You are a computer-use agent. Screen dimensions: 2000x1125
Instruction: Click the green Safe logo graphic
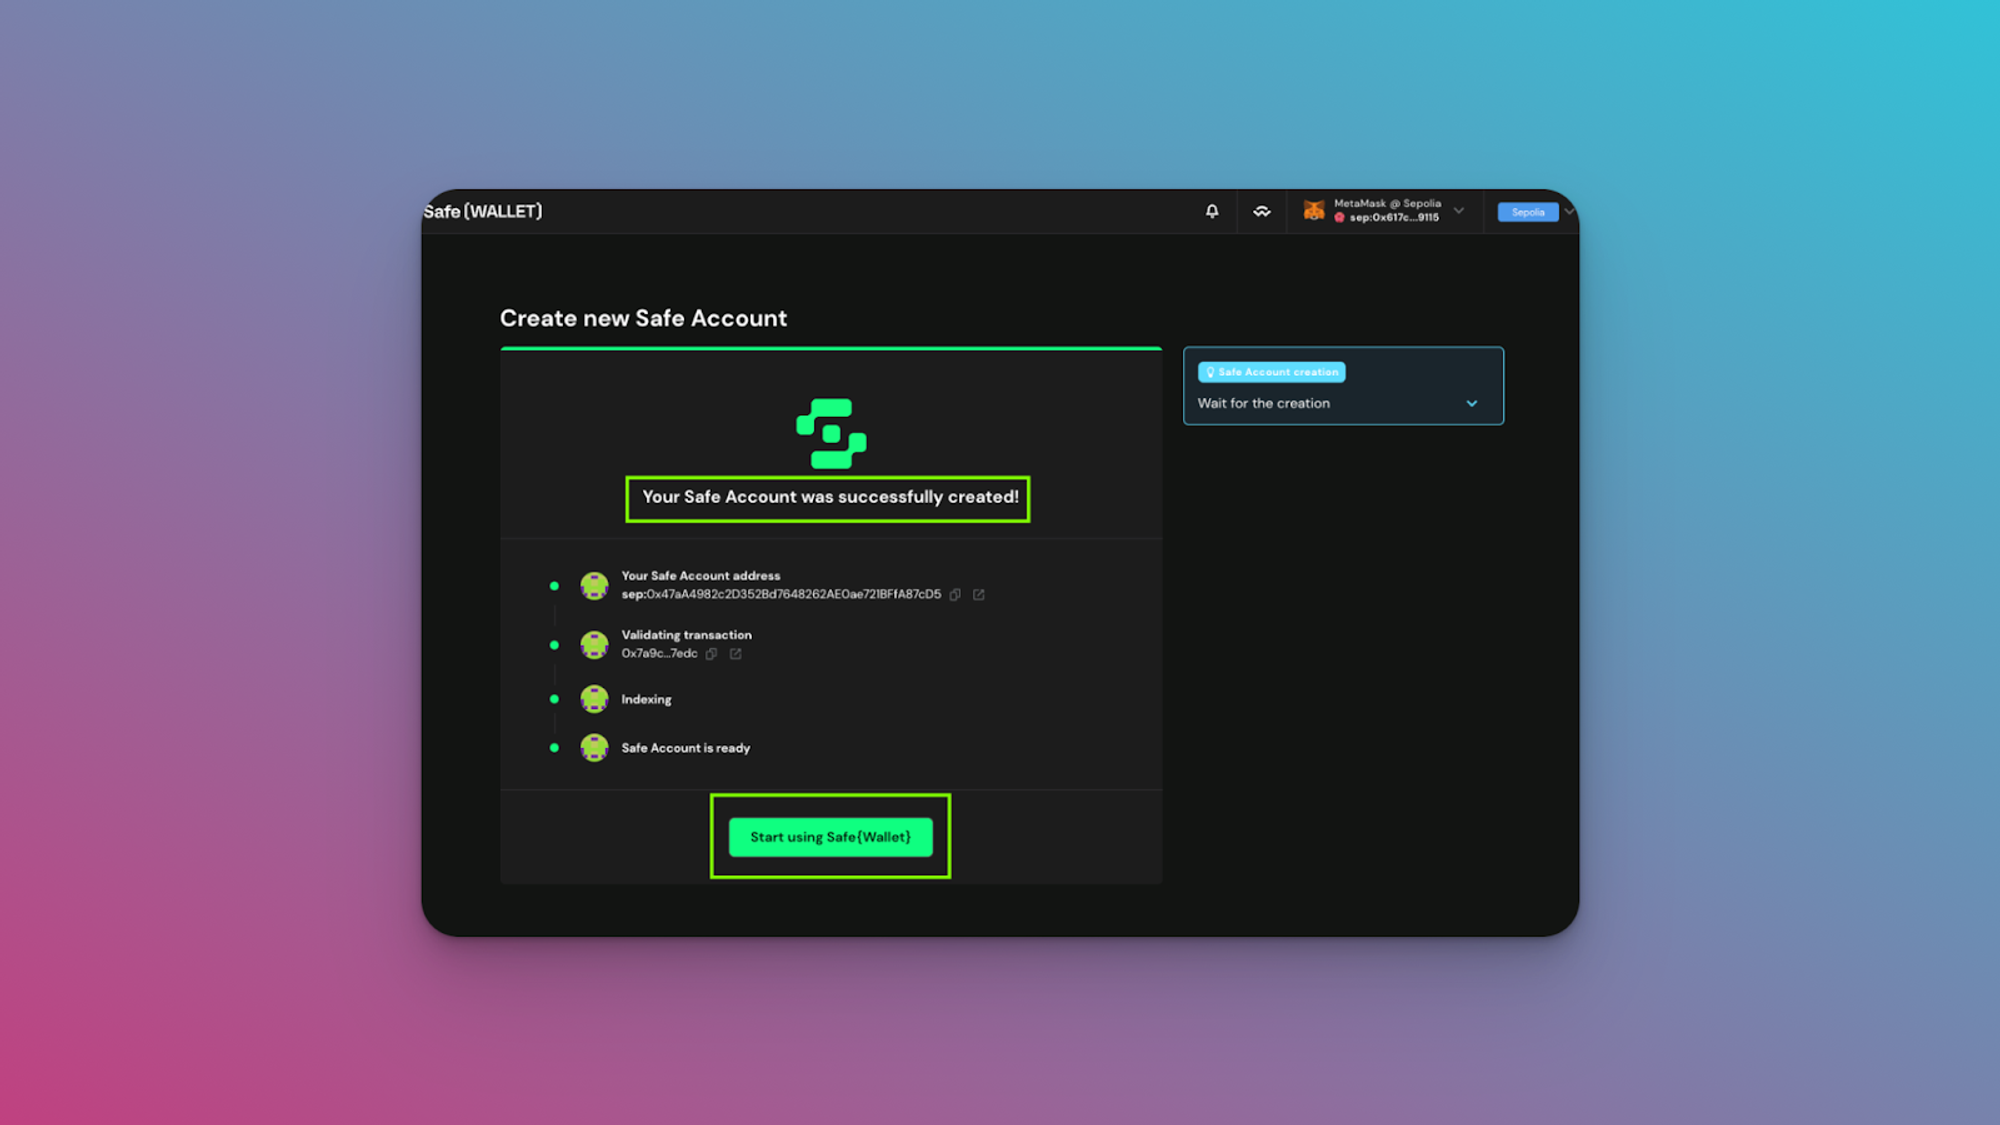pyautogui.click(x=831, y=433)
